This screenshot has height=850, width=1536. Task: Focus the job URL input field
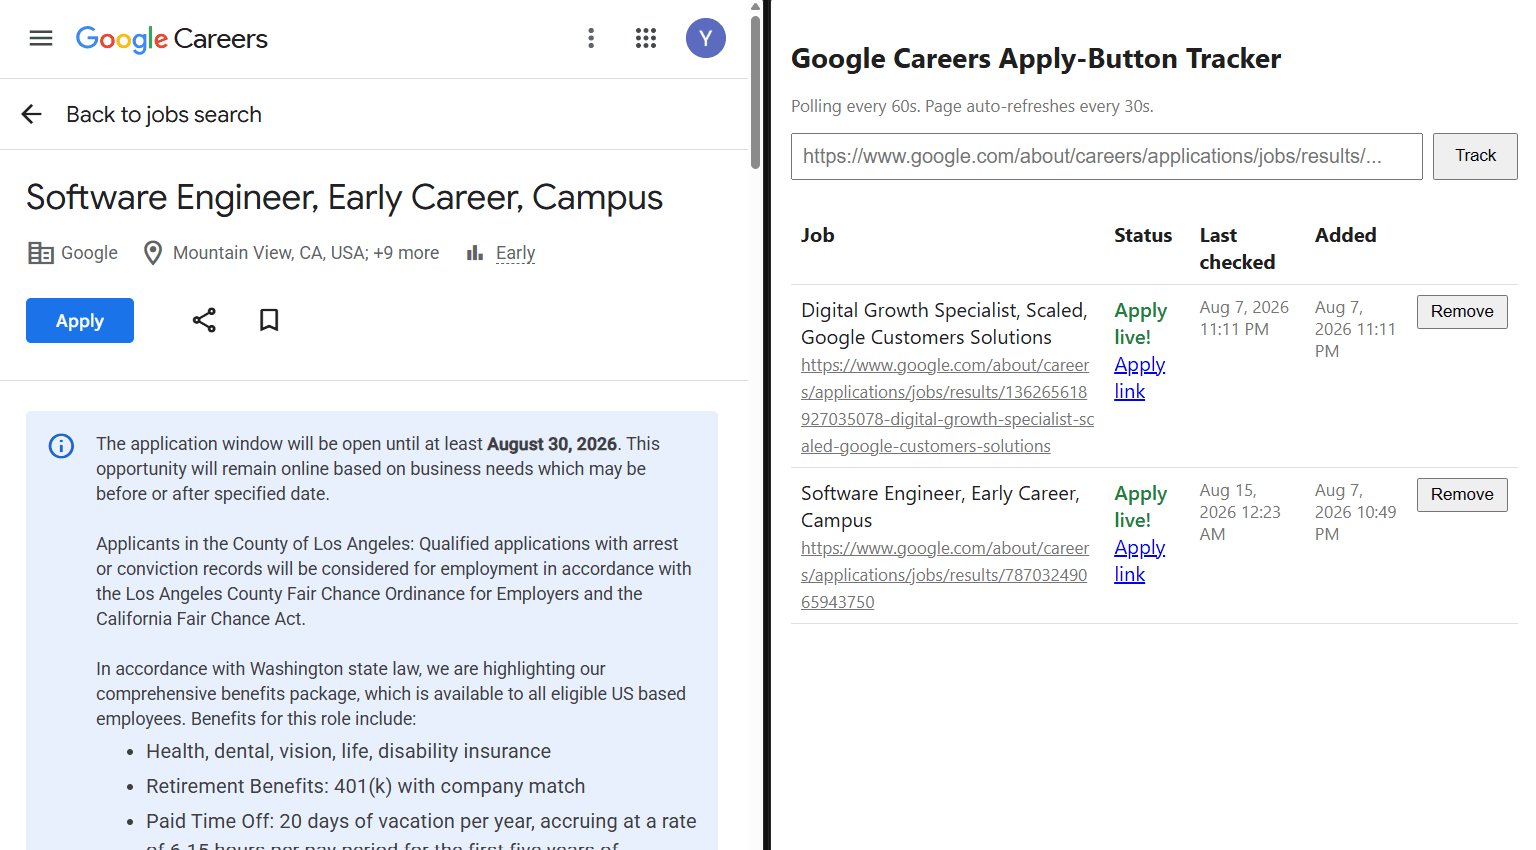tap(1107, 156)
